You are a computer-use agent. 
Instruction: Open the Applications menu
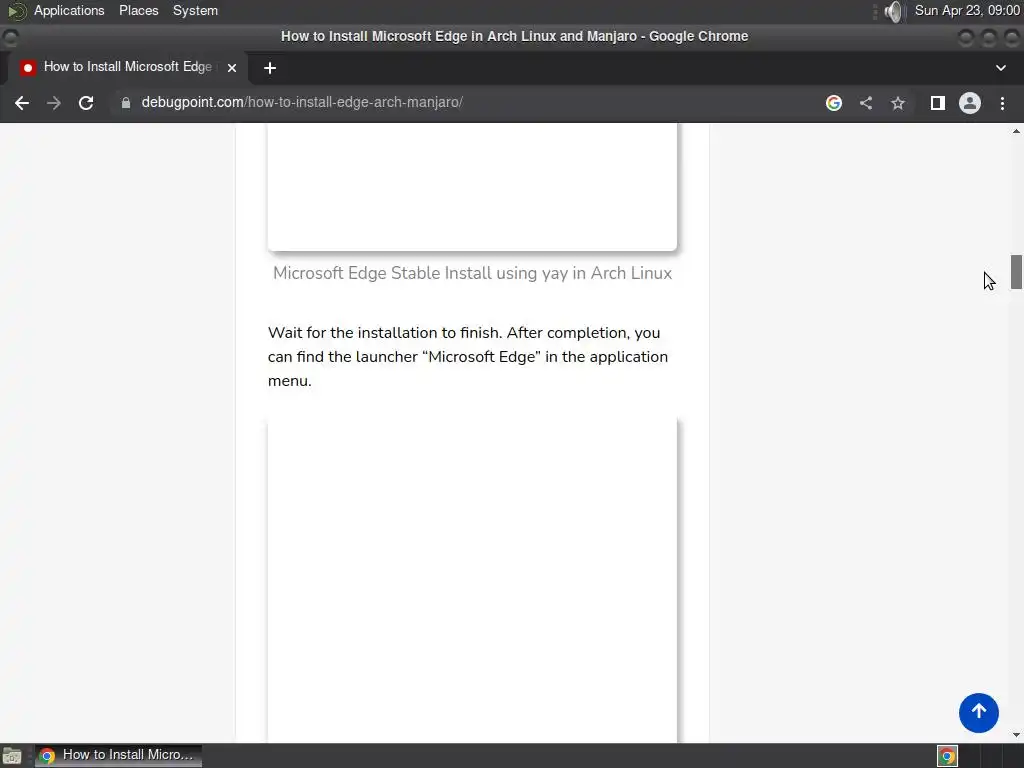[69, 10]
